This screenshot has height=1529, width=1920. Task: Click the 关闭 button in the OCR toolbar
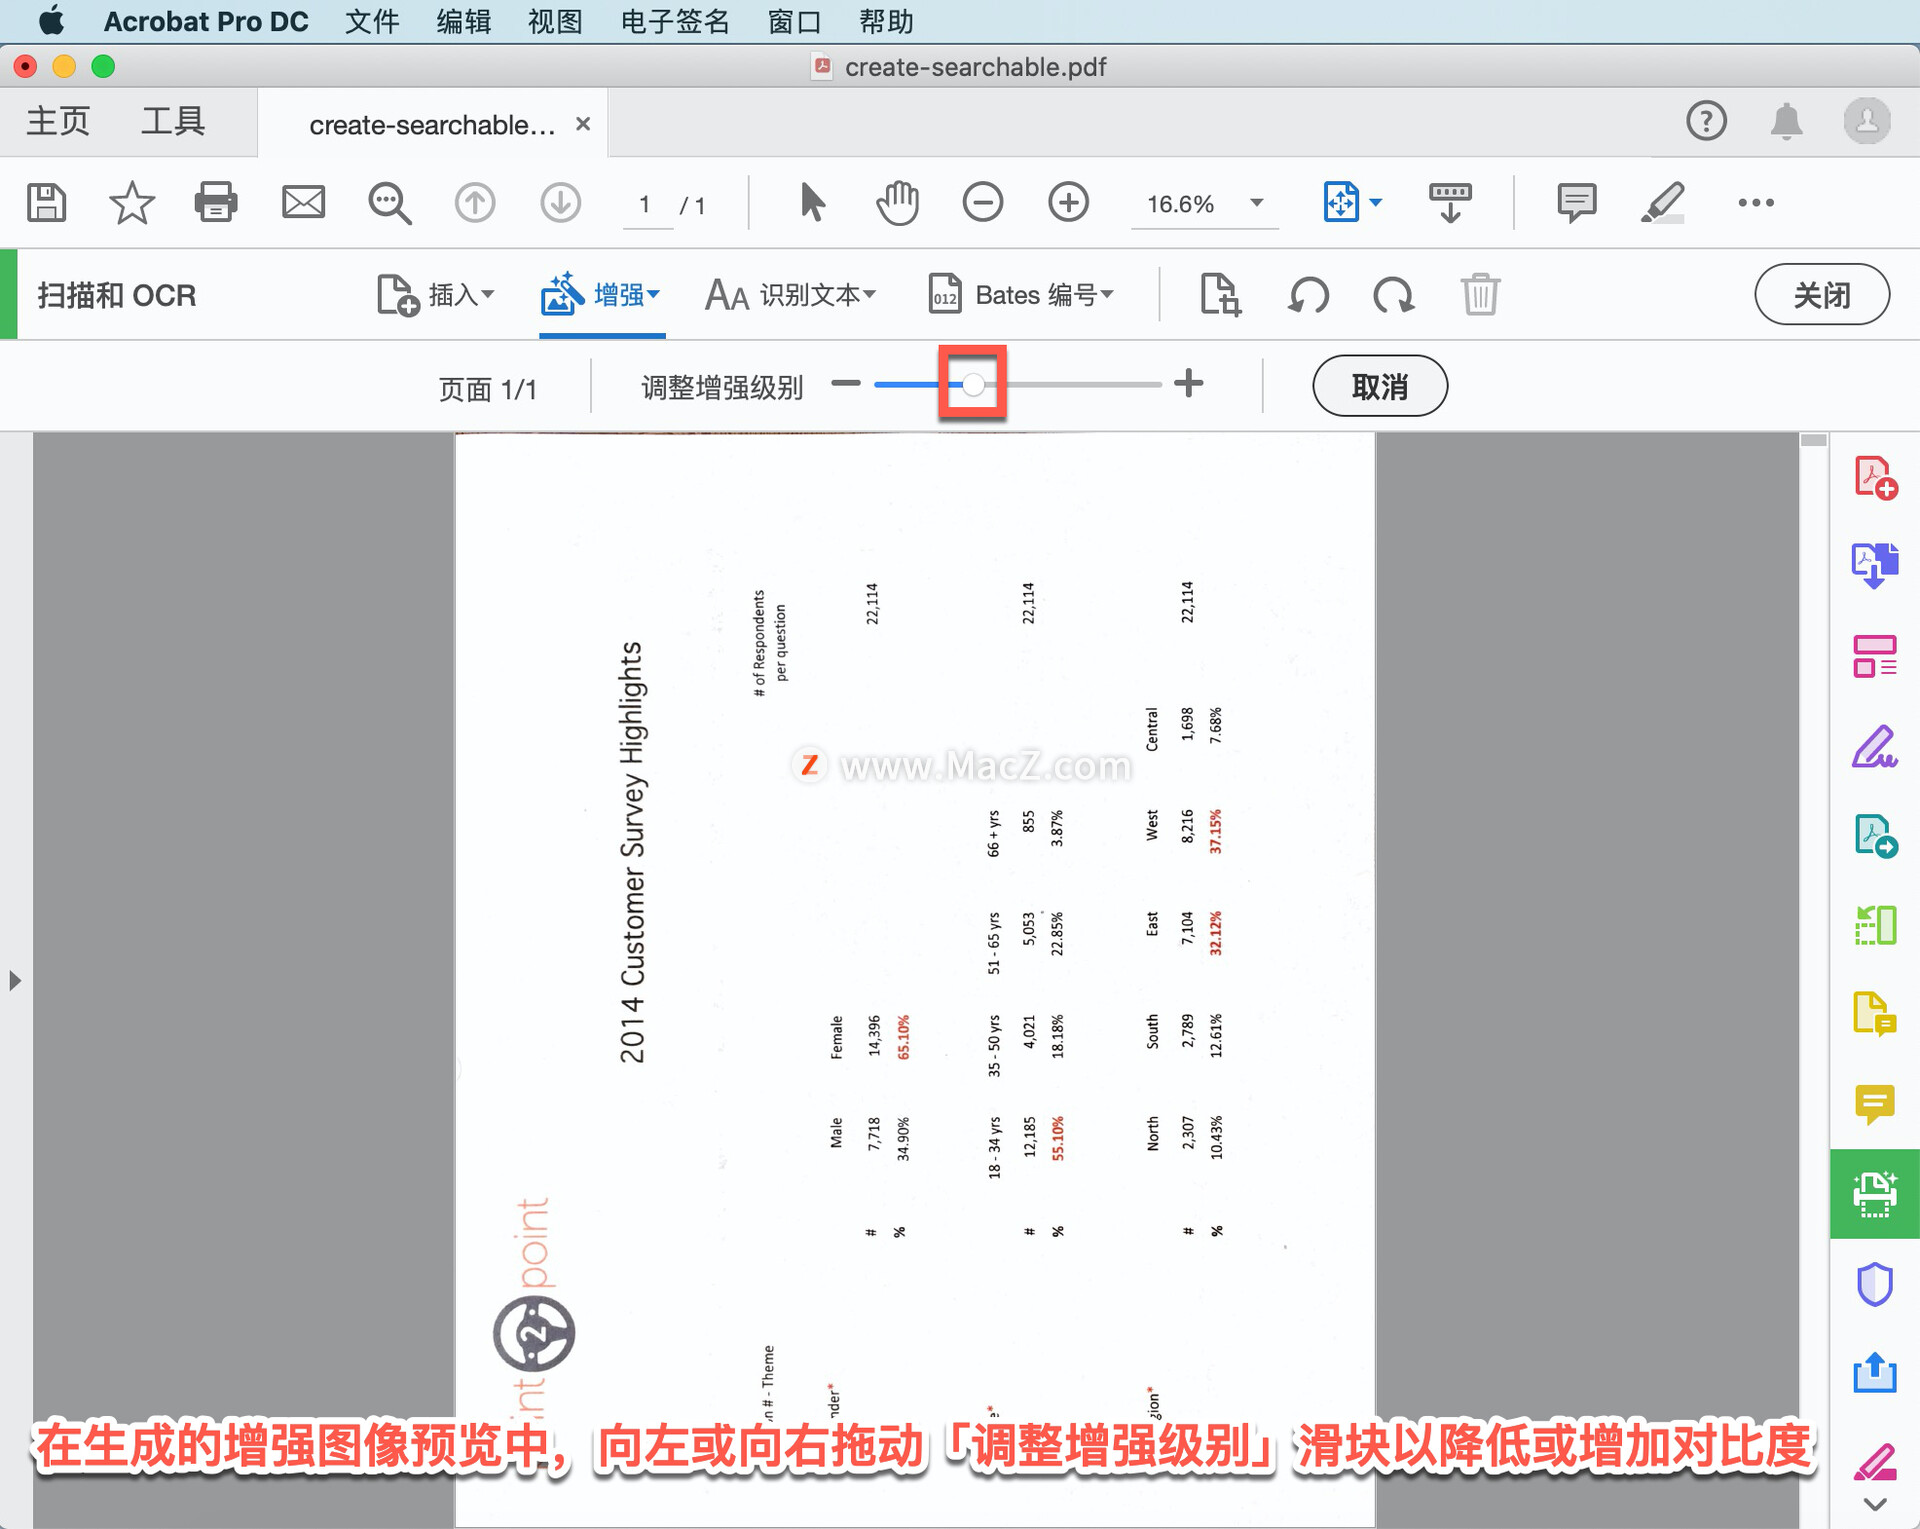(1821, 295)
